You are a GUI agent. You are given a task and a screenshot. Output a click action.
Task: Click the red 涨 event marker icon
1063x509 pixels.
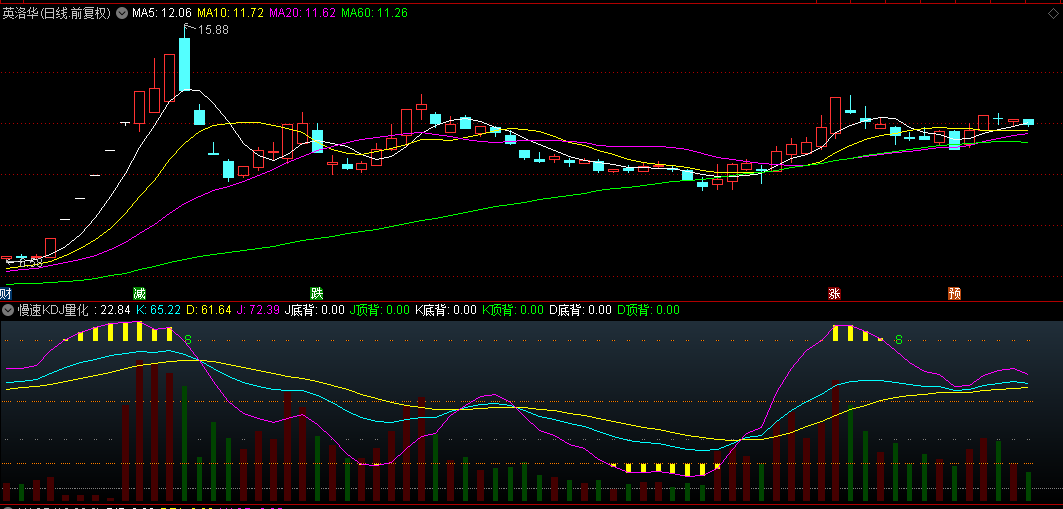835,293
